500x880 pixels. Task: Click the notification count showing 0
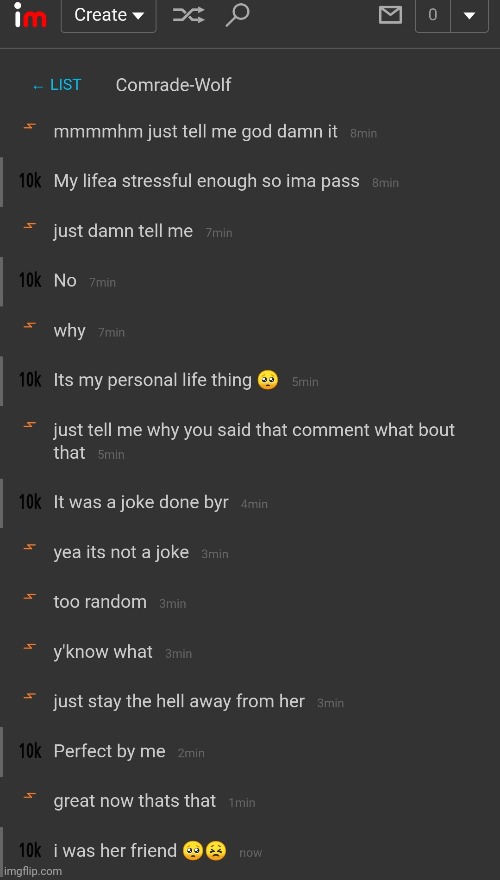[x=433, y=16]
